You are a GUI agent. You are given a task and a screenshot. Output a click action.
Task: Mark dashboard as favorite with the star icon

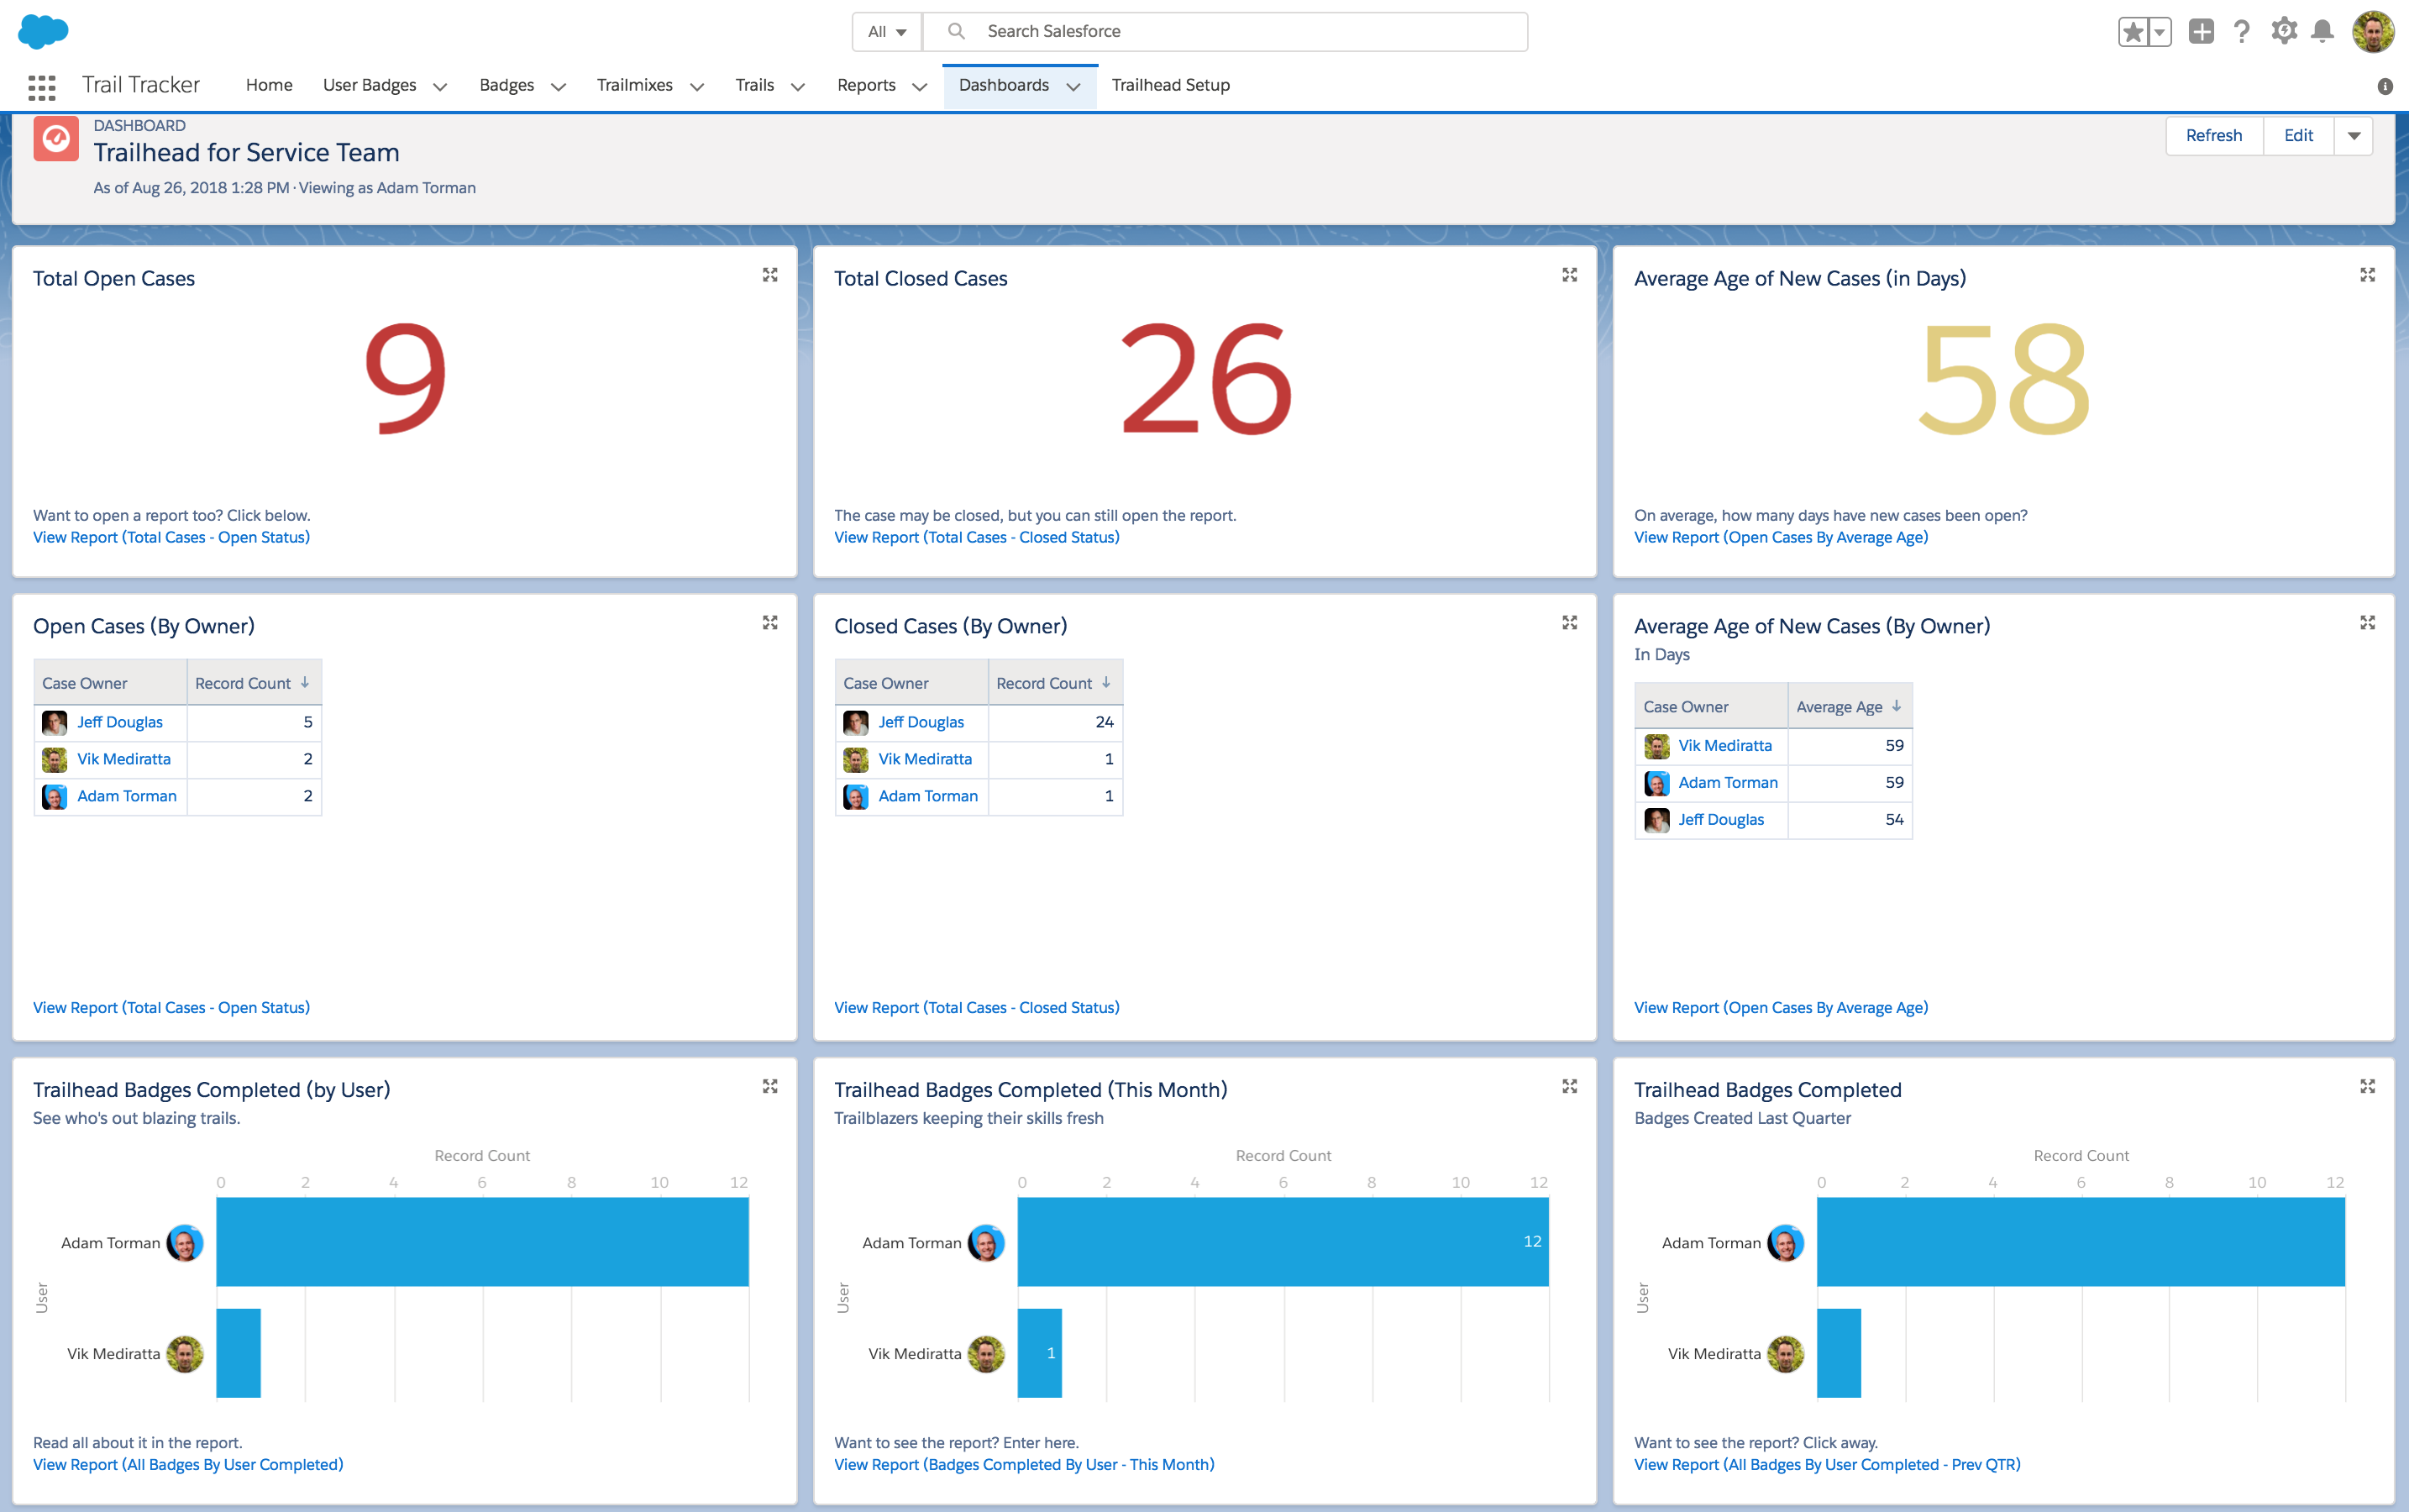(2133, 31)
